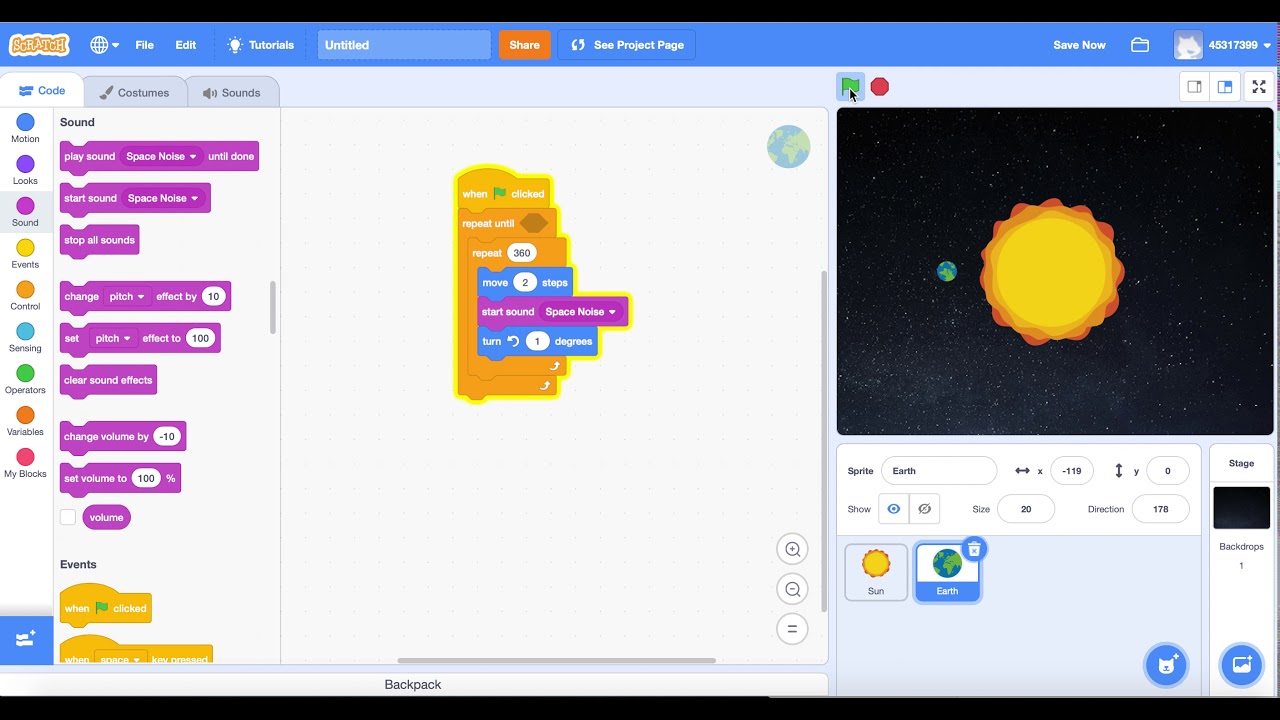Open the Edit menu
This screenshot has height=720, width=1280.
coord(186,45)
